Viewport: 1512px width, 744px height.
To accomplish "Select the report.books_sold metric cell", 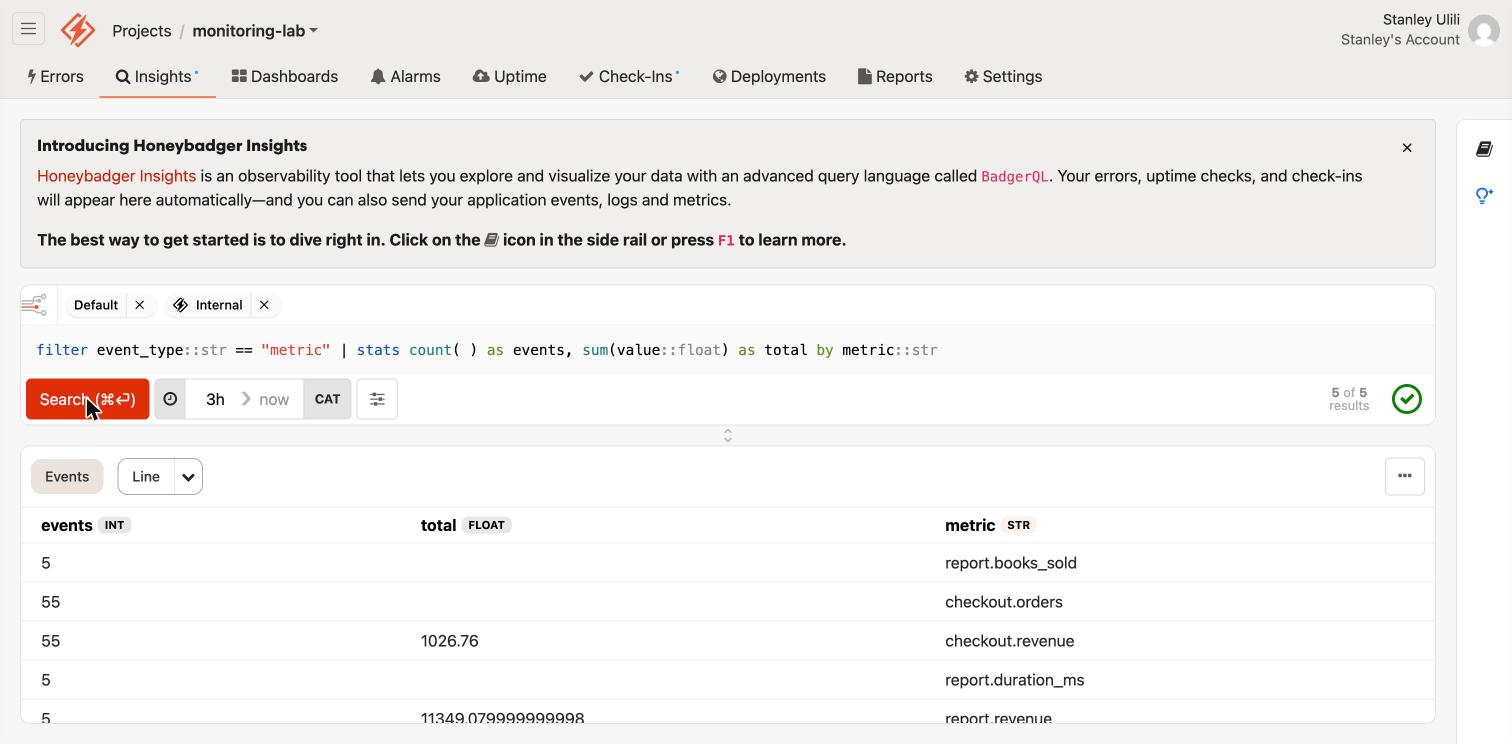I will [1011, 563].
